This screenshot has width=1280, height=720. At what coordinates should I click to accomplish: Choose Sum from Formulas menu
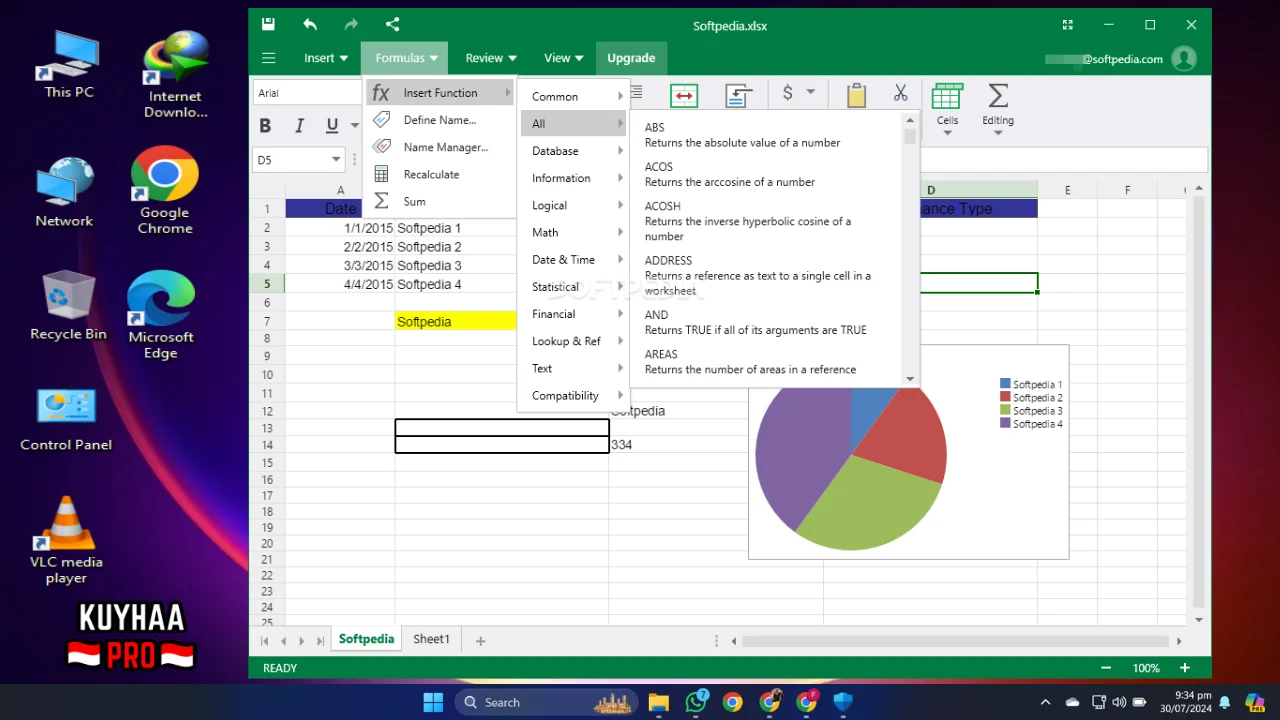click(440, 201)
